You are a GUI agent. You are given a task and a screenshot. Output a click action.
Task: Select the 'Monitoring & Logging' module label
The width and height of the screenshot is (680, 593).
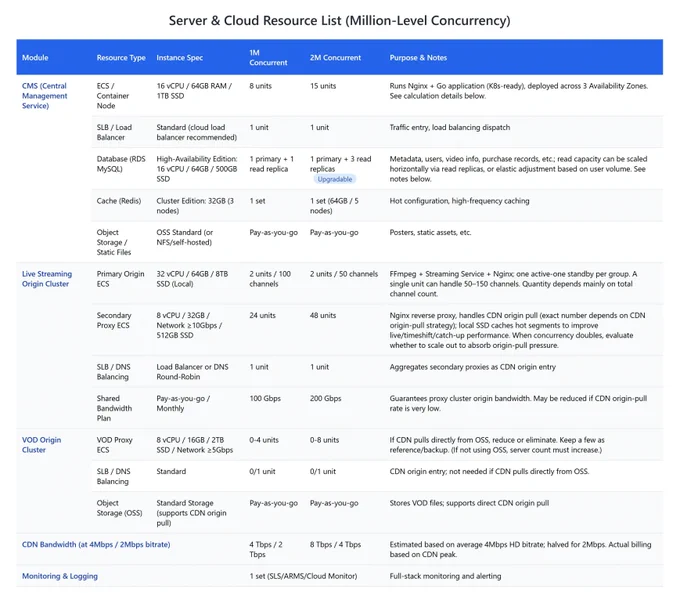tap(60, 576)
